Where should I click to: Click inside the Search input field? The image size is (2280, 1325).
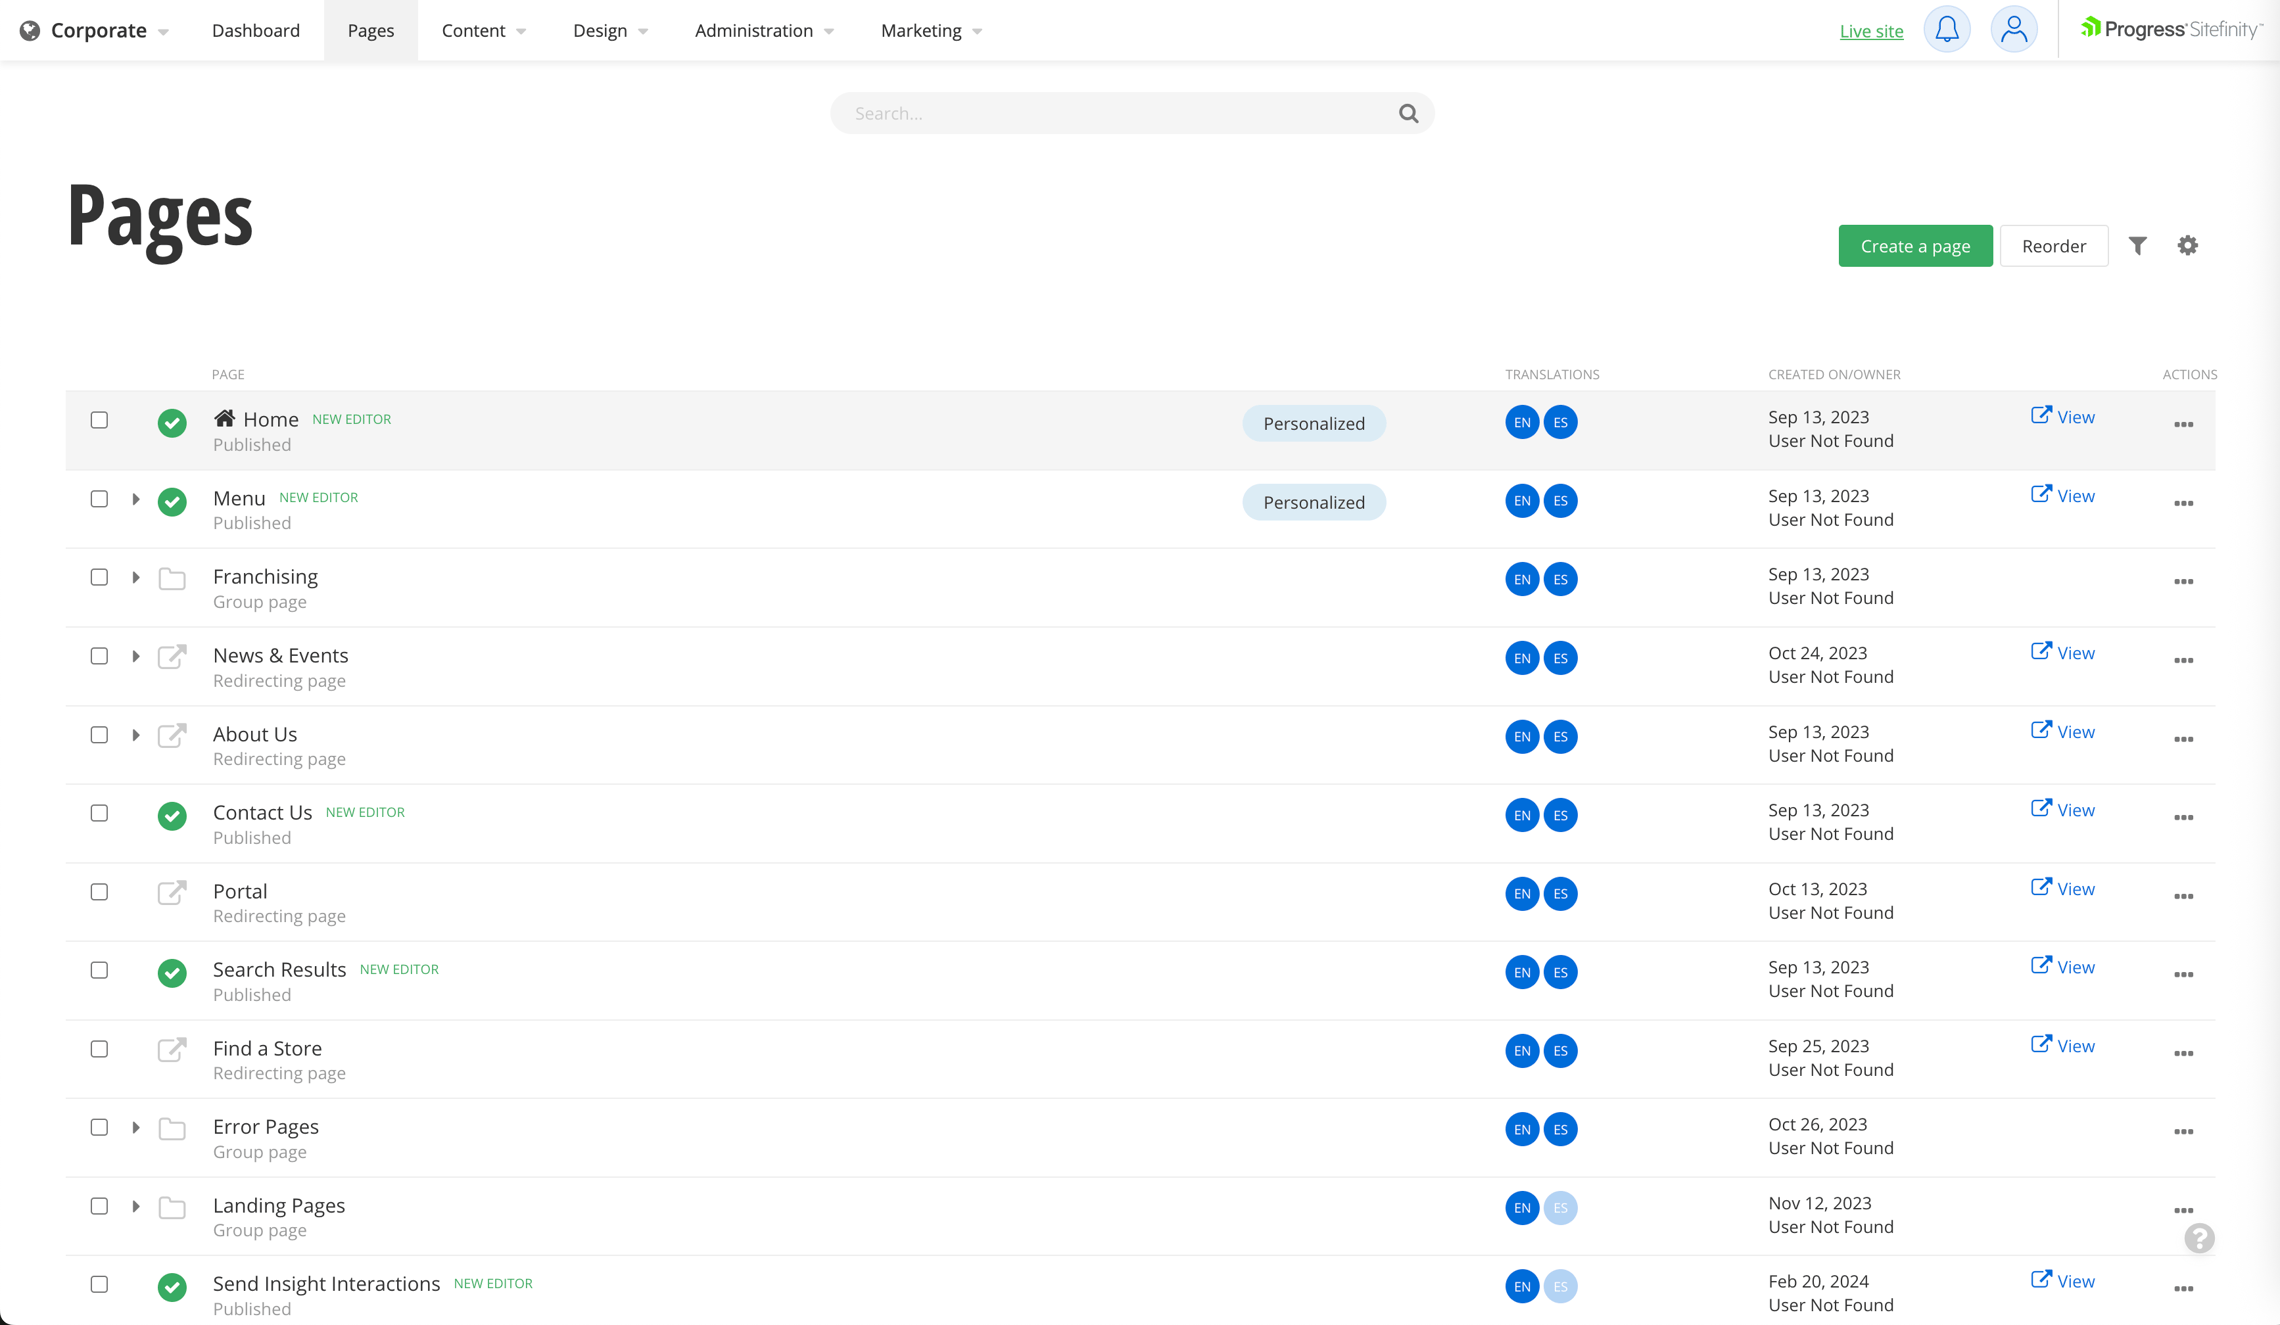click(x=1100, y=113)
